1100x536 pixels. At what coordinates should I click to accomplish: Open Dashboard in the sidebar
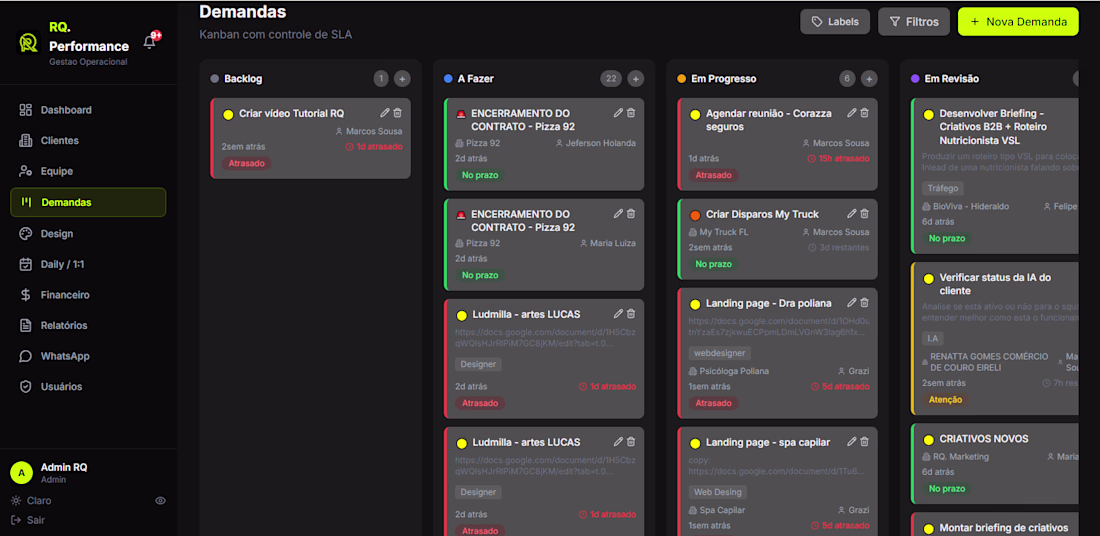pos(88,110)
